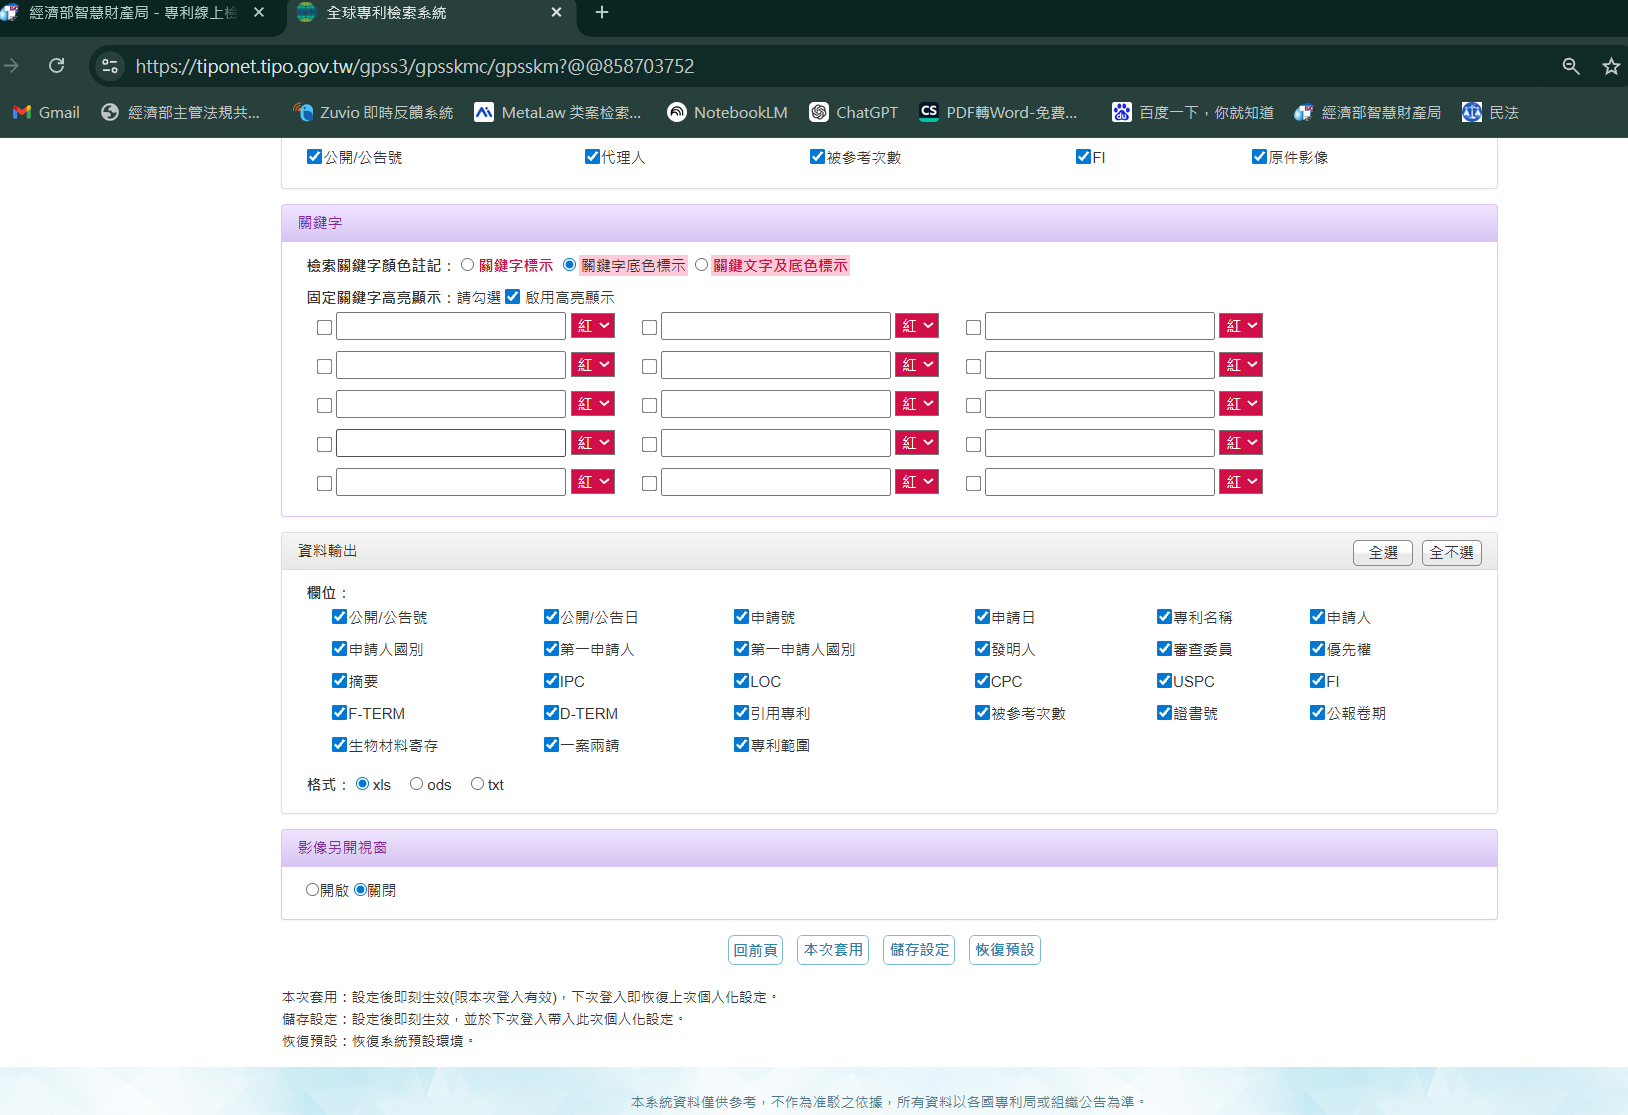Open the NotebookLM bookmark
The height and width of the screenshot is (1115, 1628).
(727, 112)
